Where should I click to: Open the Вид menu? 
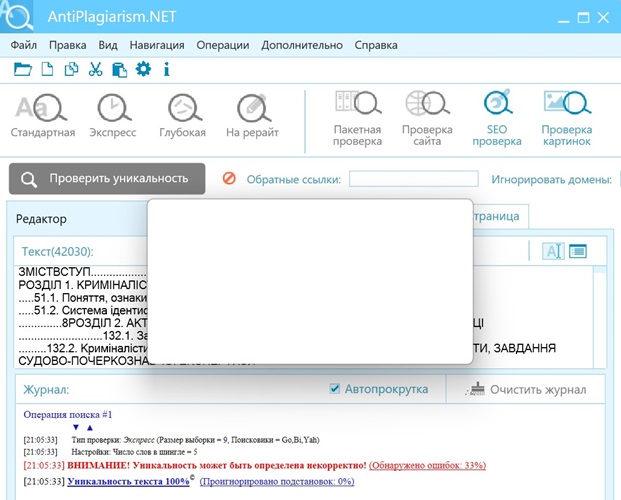108,45
